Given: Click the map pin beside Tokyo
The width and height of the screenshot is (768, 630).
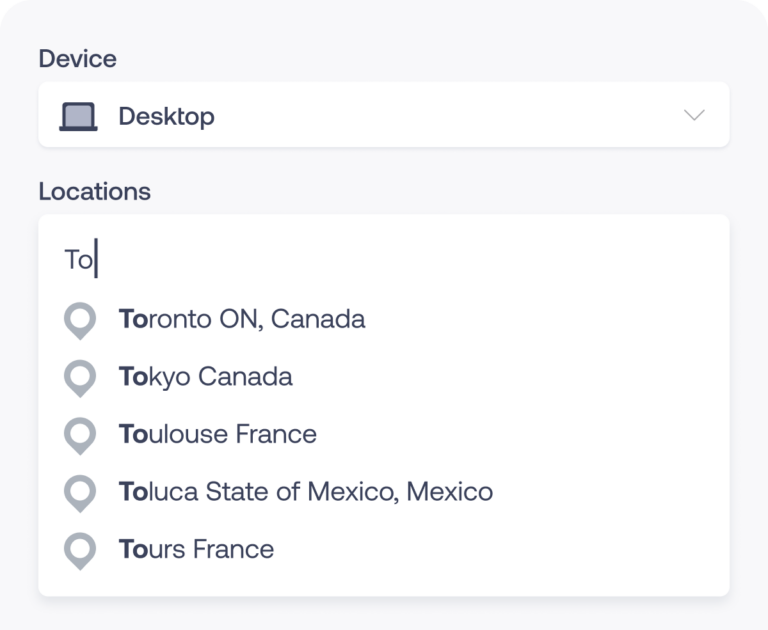Looking at the screenshot, I should pos(79,378).
